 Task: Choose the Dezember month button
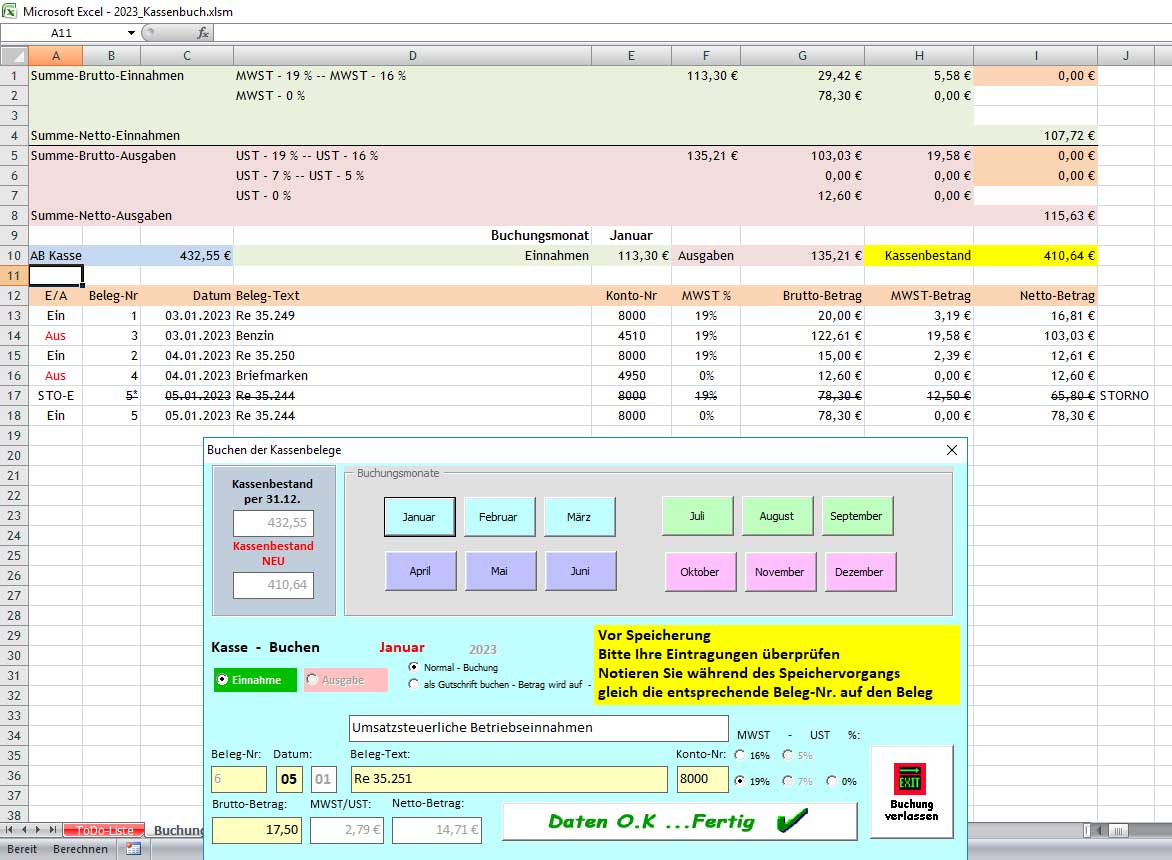pos(860,572)
